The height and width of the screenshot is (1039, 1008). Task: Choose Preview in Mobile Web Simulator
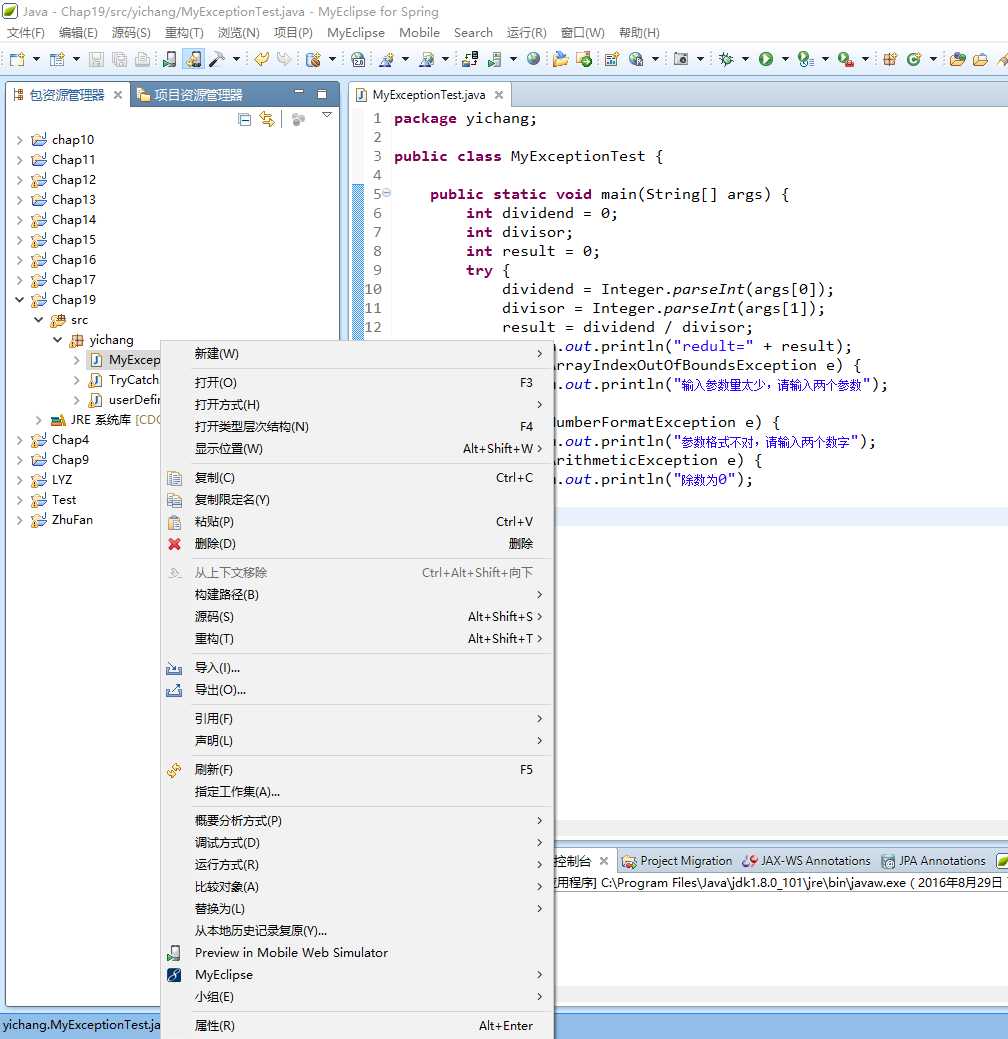(x=357, y=953)
